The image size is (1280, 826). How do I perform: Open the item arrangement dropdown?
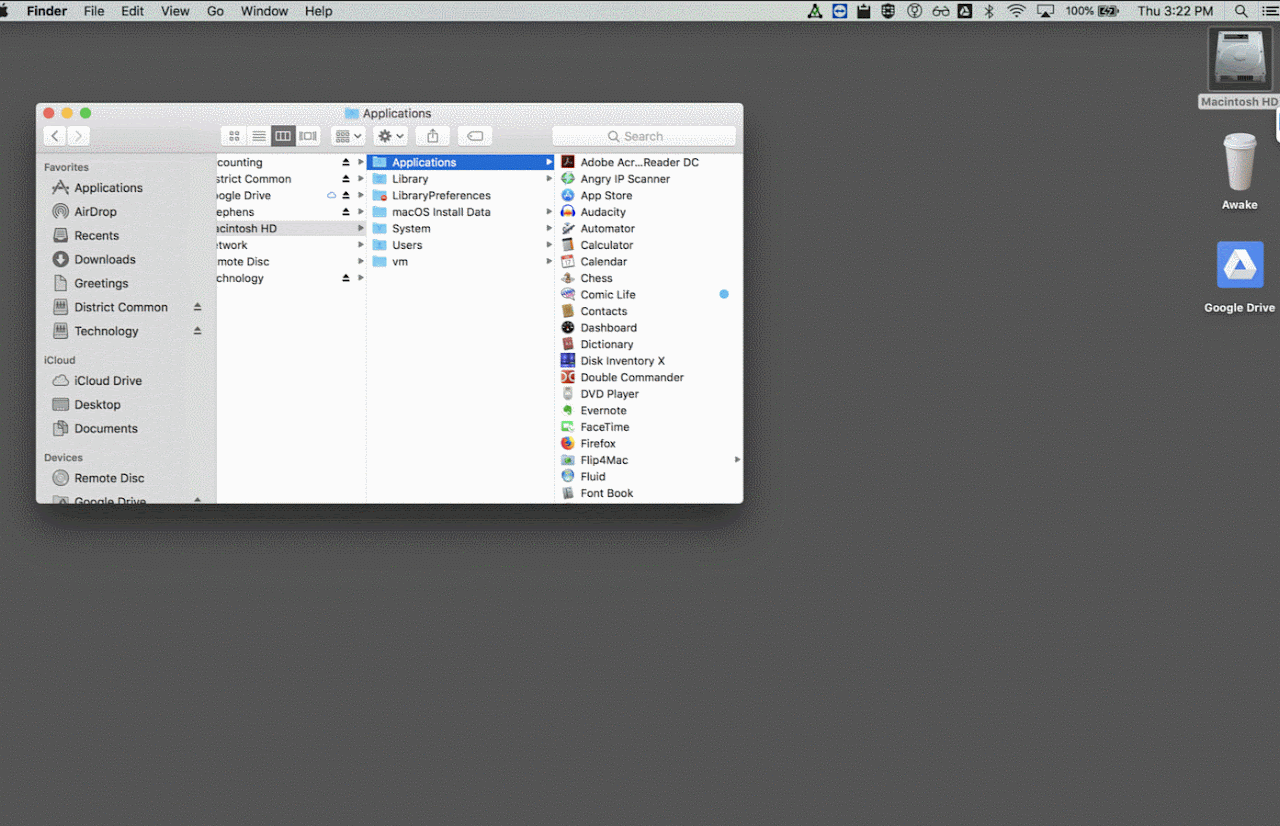click(348, 136)
